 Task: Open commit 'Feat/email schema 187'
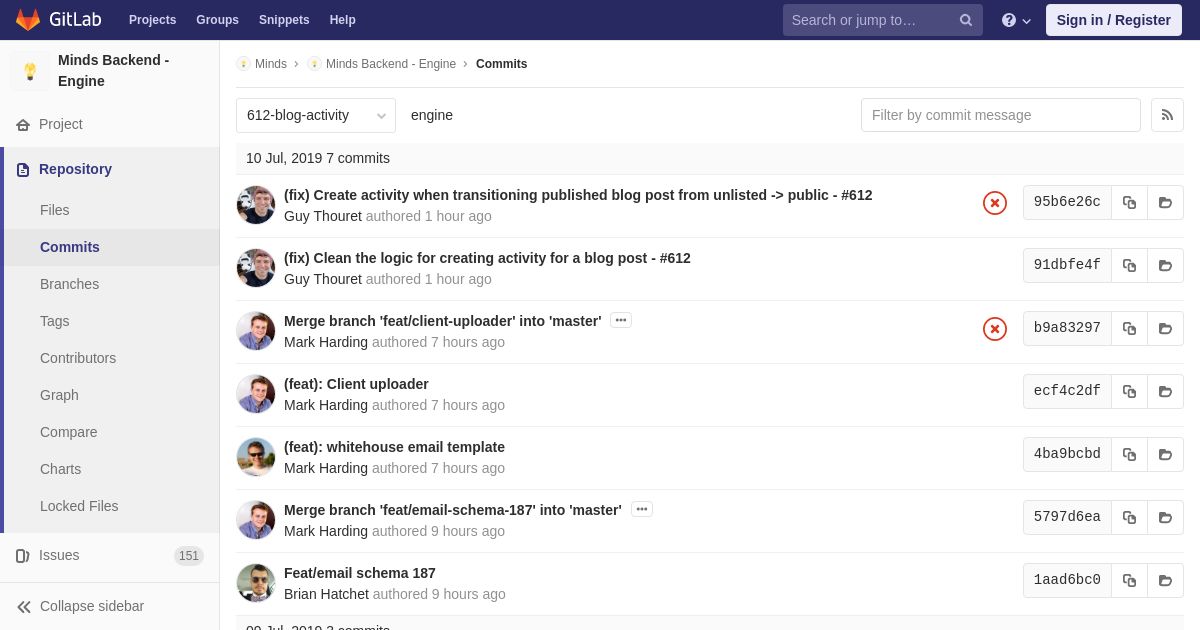point(360,573)
